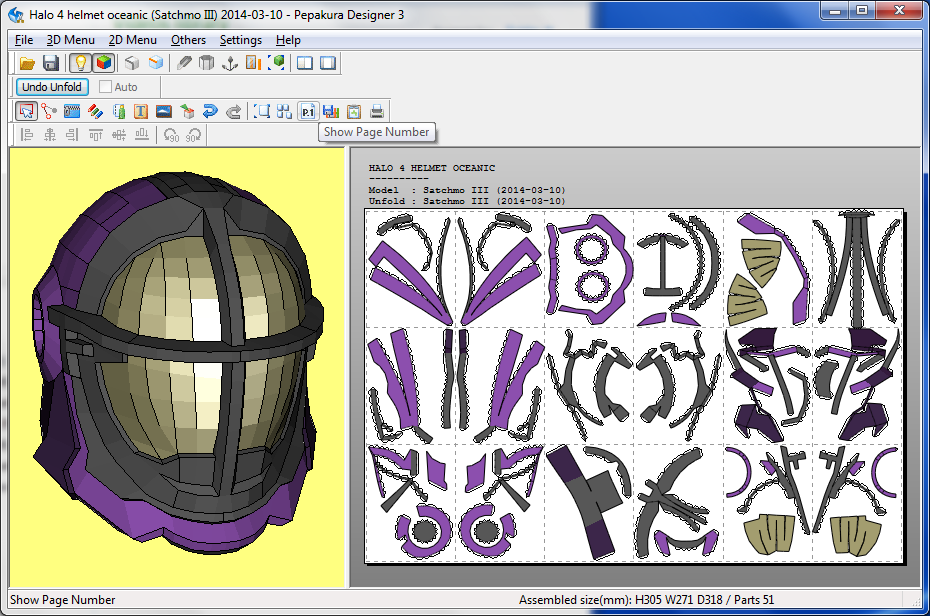Click the rotate 90 counterclockwise icon
Screen dimensions: 930x616
point(171,135)
